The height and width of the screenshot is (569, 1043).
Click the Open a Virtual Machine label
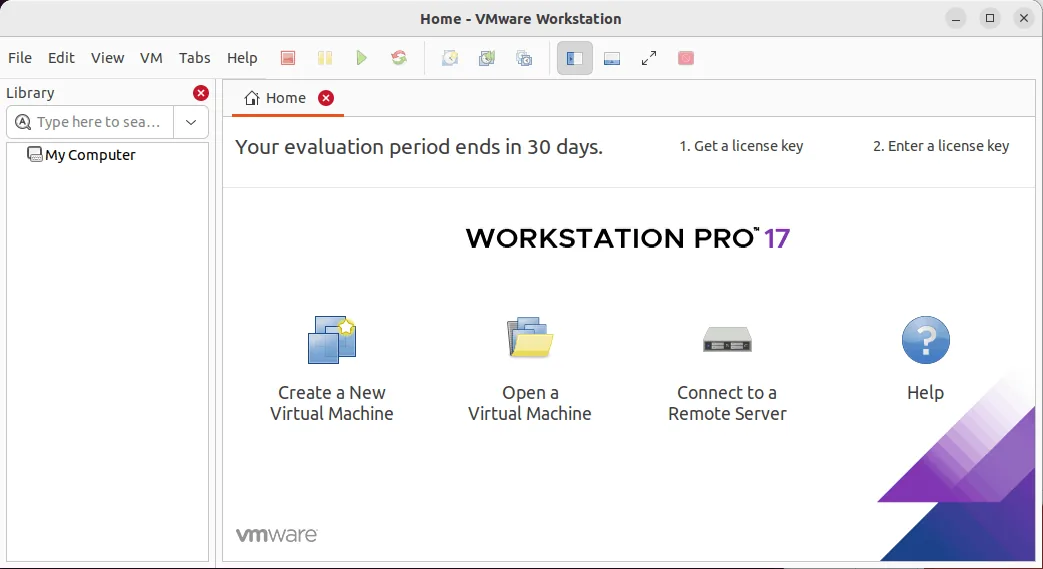click(x=529, y=403)
